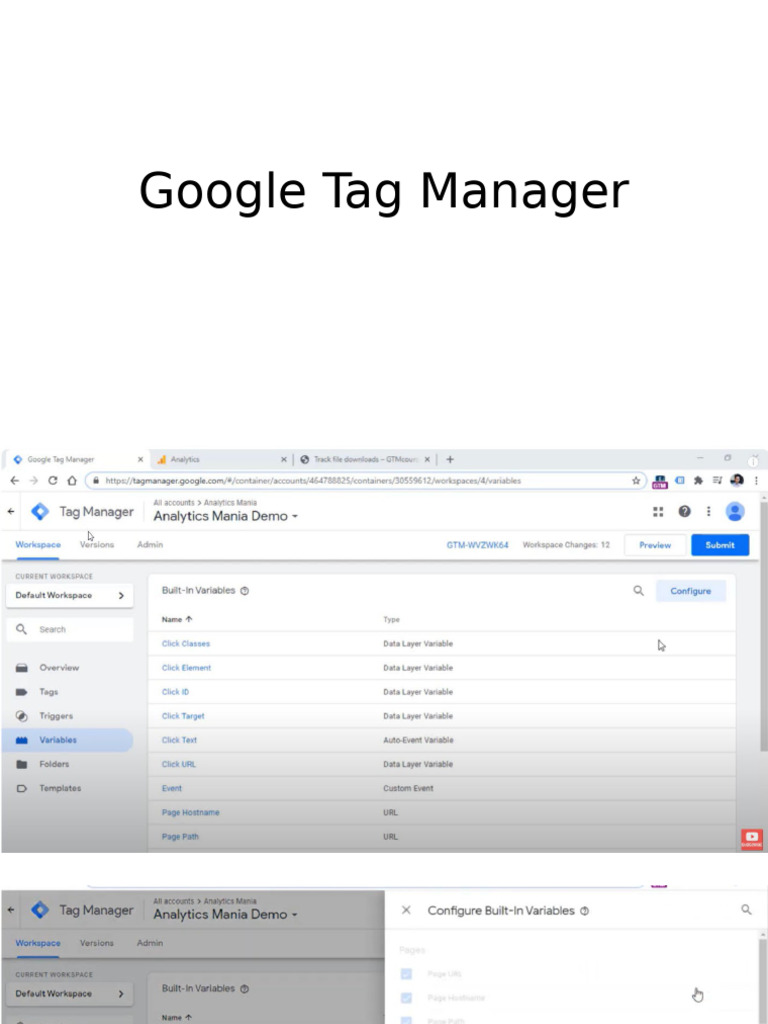Open the Admin tab behind the Configure panel

(x=150, y=942)
